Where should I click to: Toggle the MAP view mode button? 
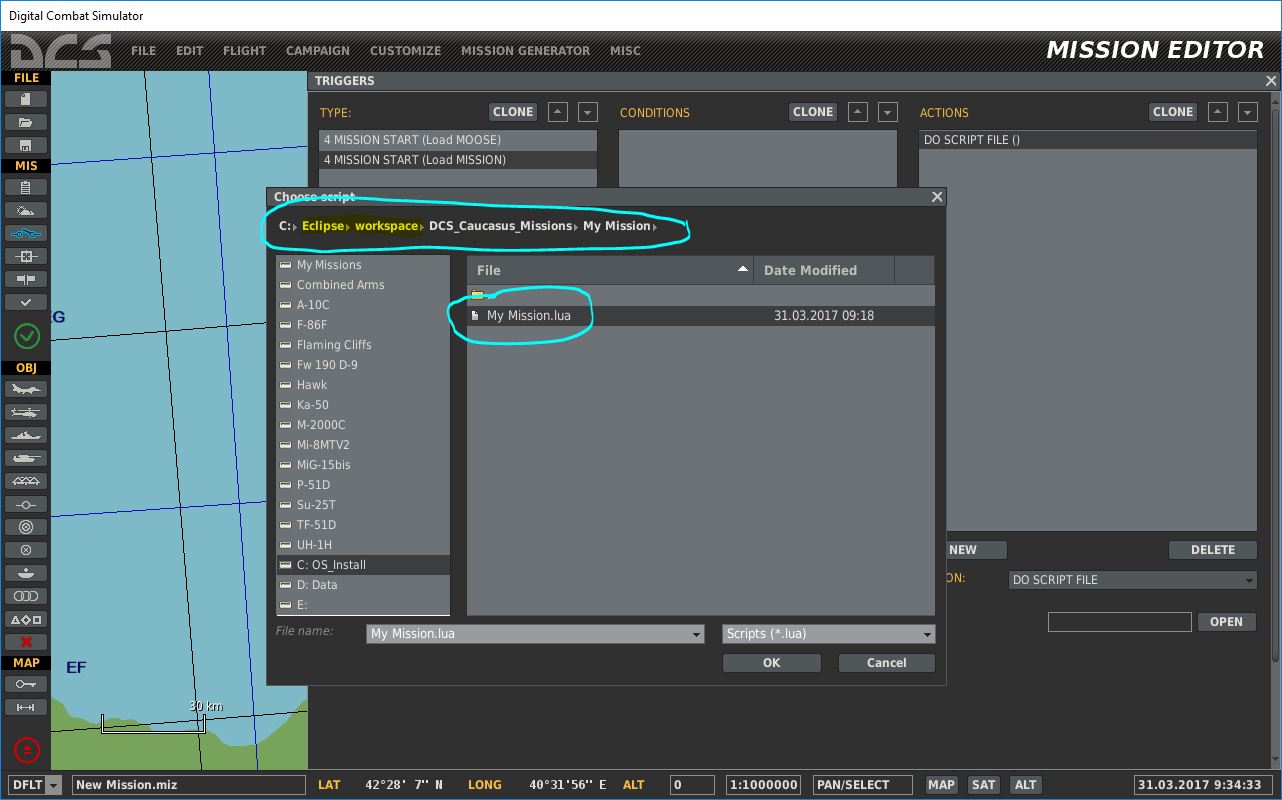coord(941,785)
